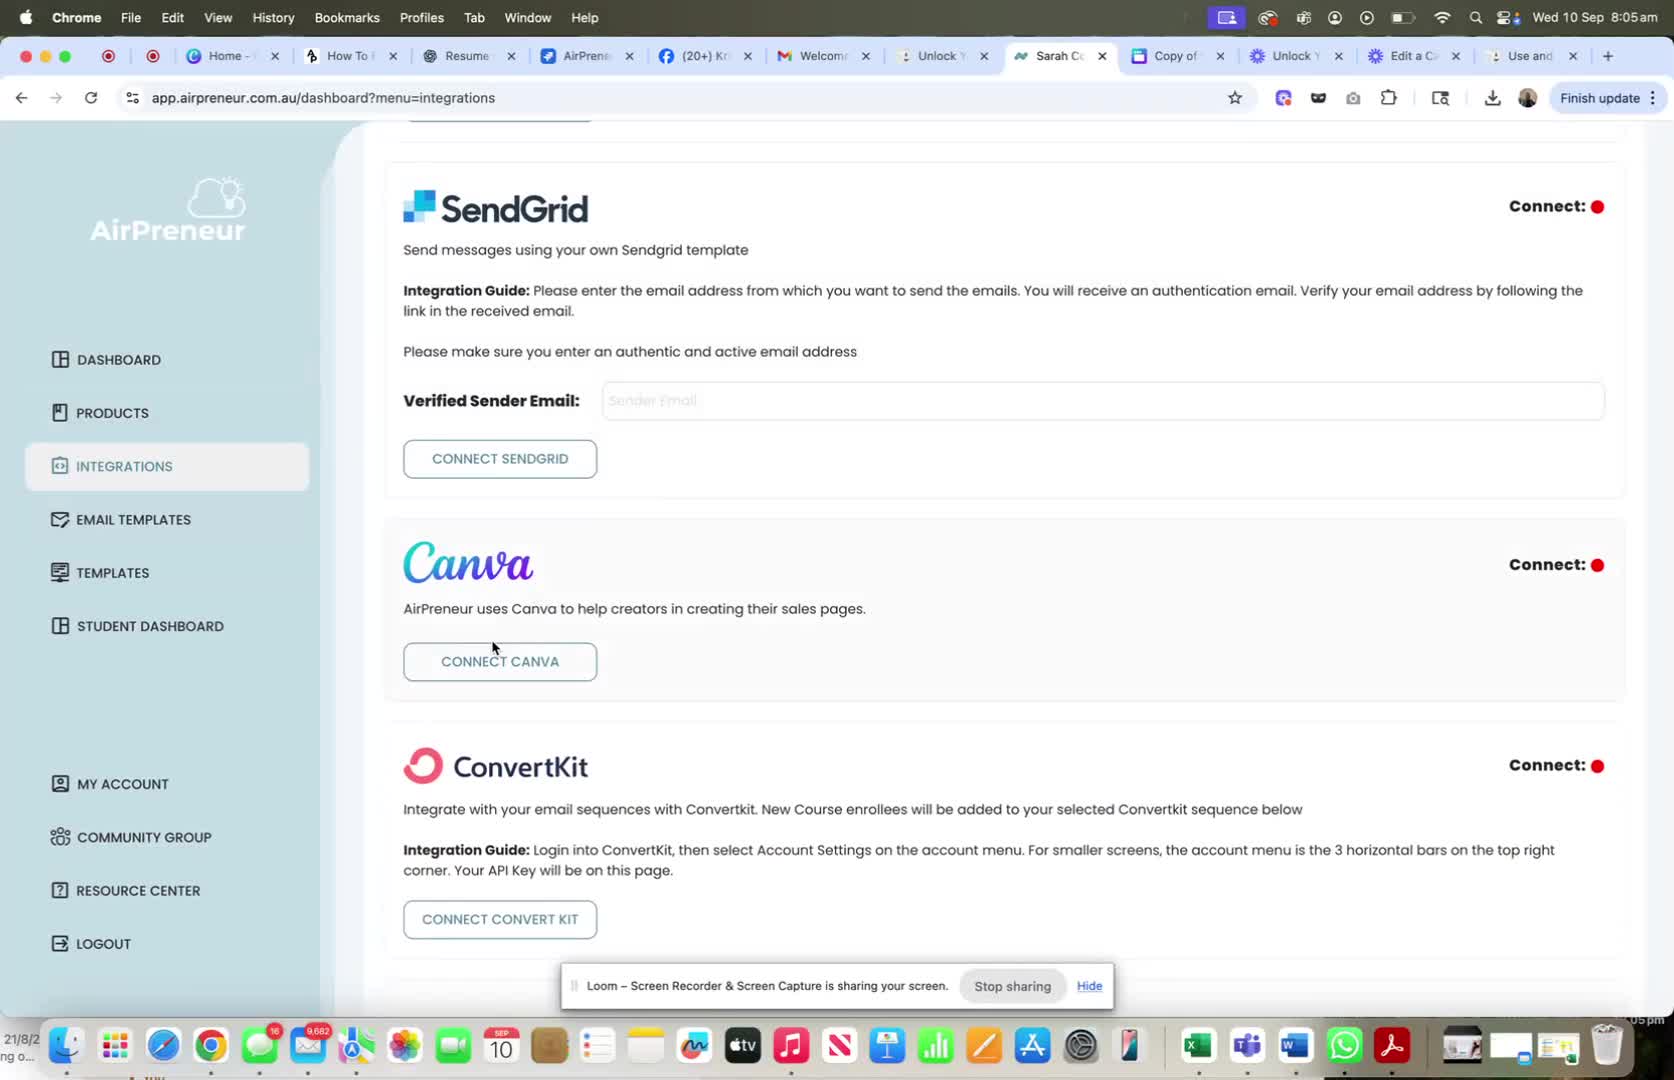Open Chrome profile avatar

(1527, 98)
